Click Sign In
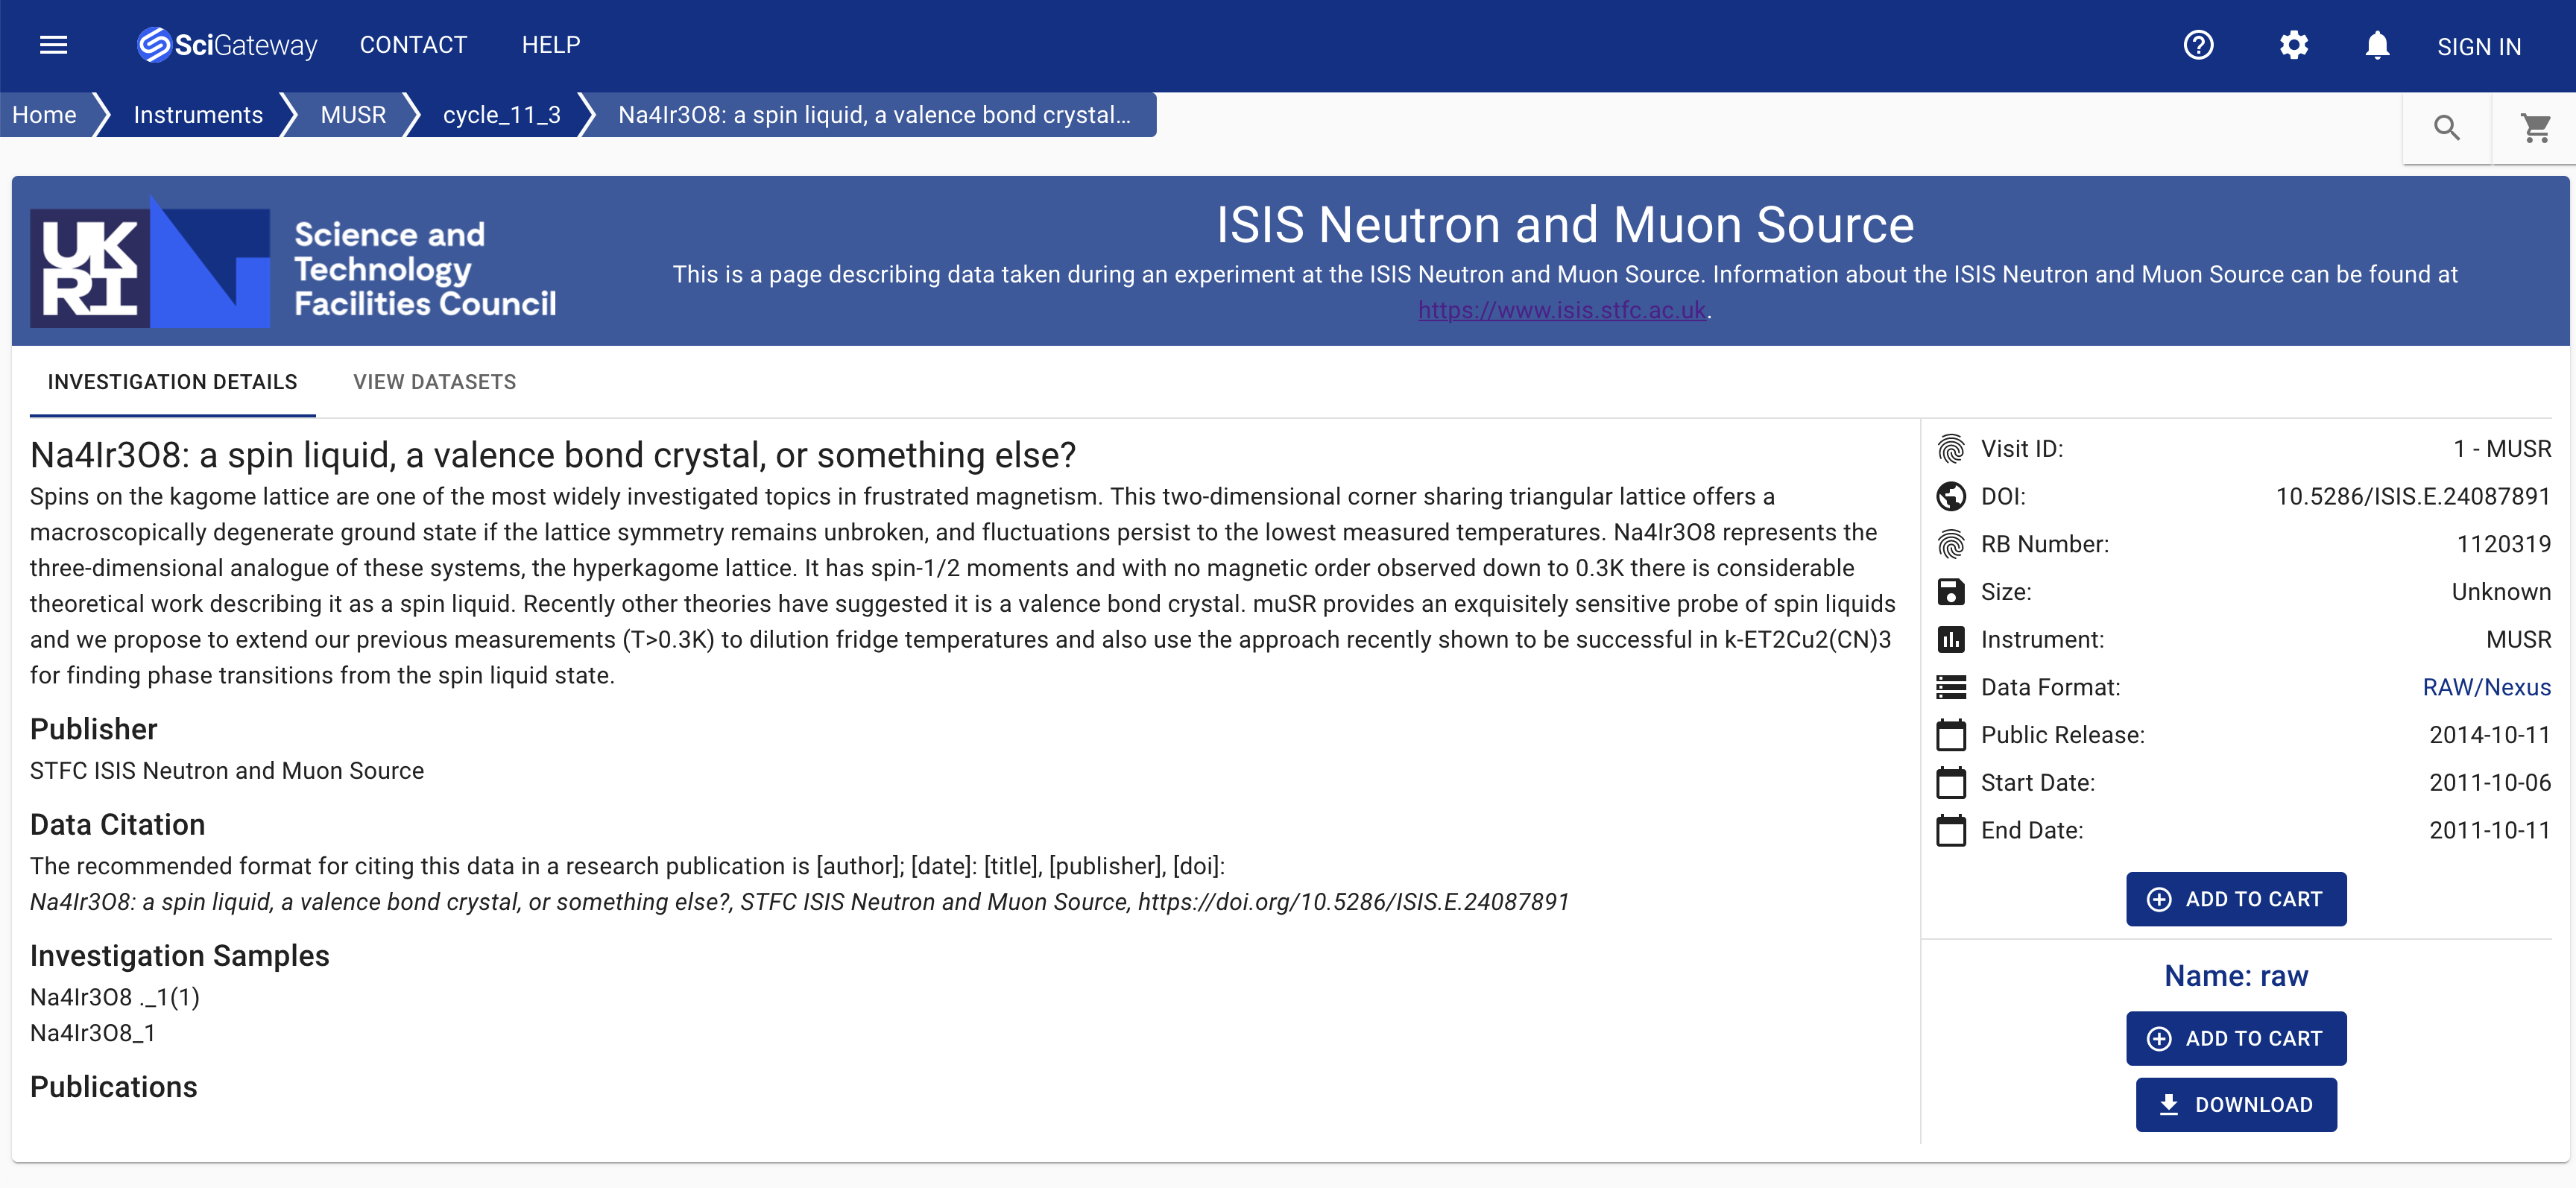The image size is (2576, 1188). pyautogui.click(x=2478, y=47)
